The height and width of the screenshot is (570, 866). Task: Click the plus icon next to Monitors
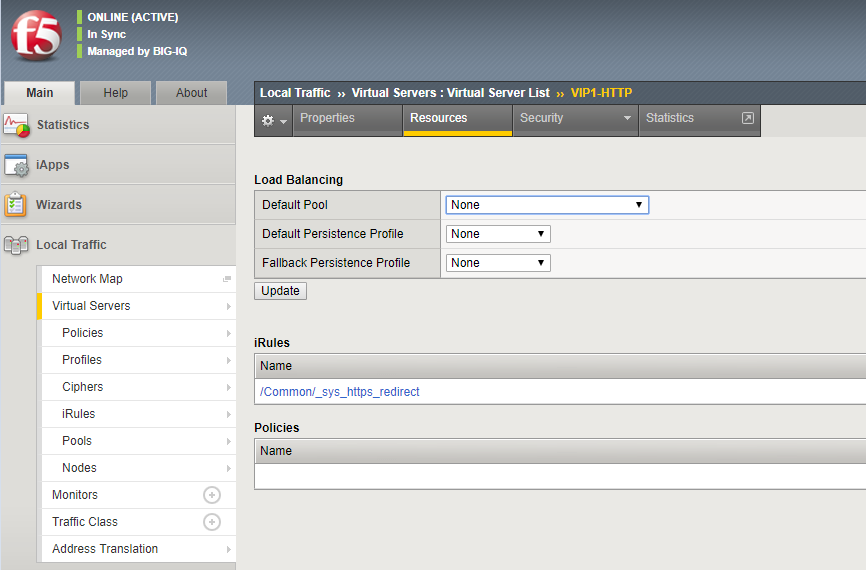click(x=212, y=495)
